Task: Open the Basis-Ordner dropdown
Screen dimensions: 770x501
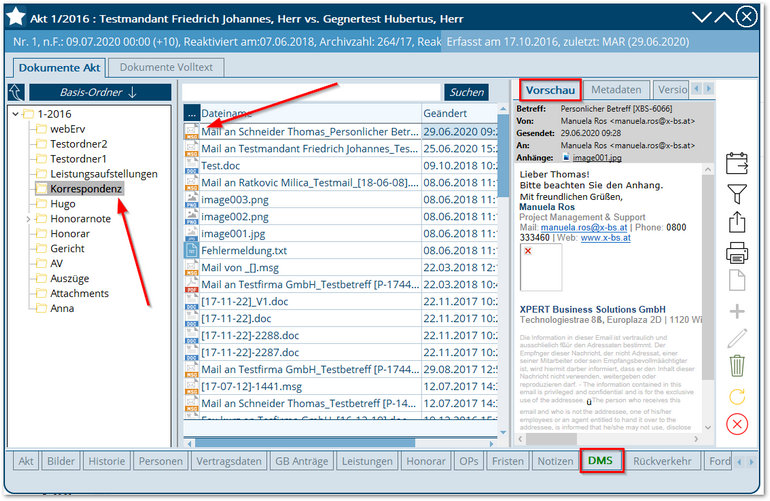Action: coord(93,93)
